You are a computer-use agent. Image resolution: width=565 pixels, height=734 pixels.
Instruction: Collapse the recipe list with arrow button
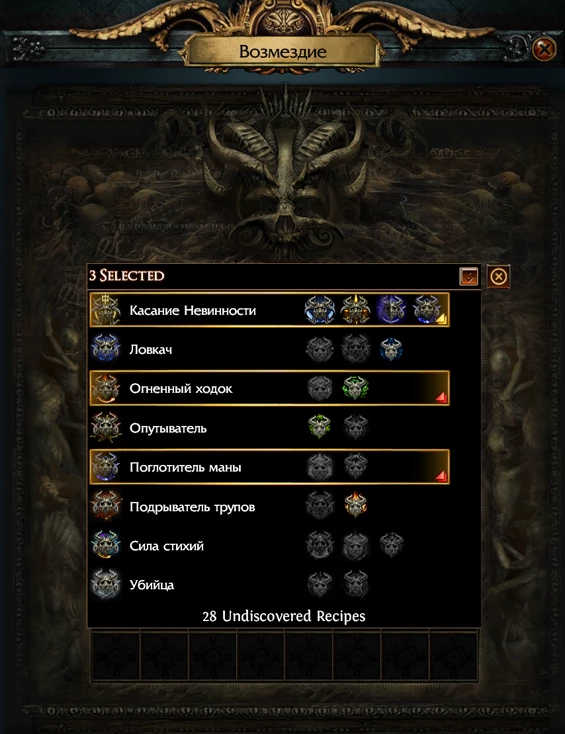pyautogui.click(x=469, y=276)
